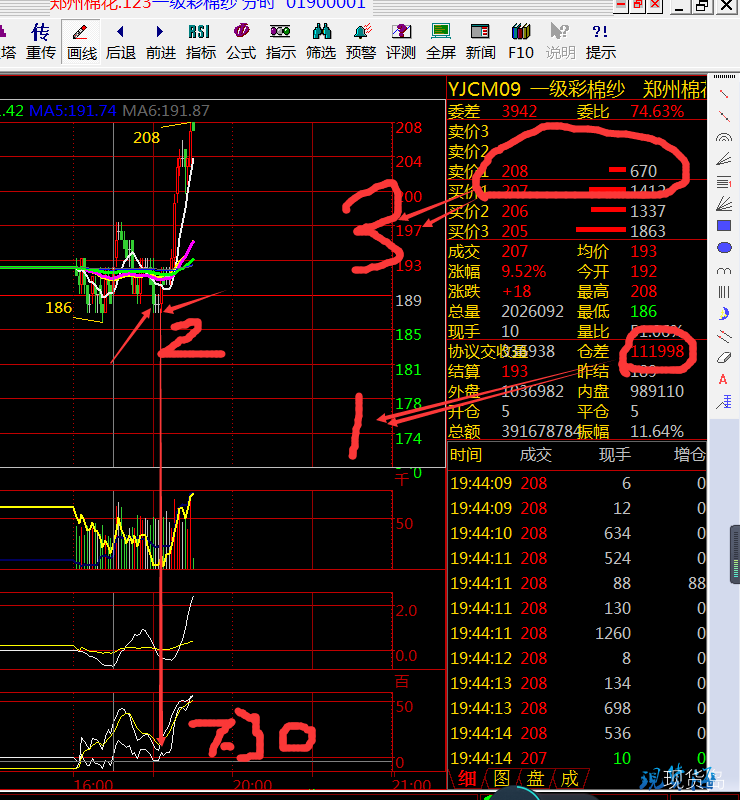Switch to the 盘 tab
740x800 pixels.
tap(535, 779)
